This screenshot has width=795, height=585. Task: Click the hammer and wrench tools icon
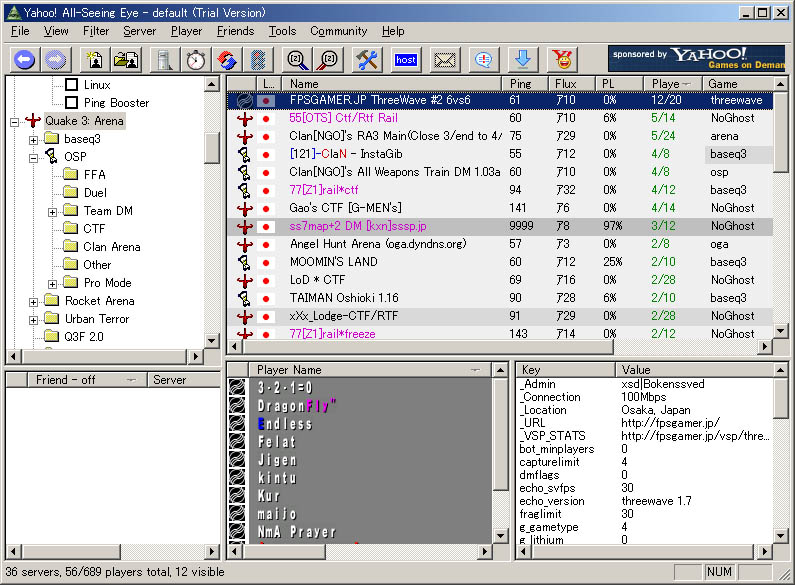[x=367, y=60]
